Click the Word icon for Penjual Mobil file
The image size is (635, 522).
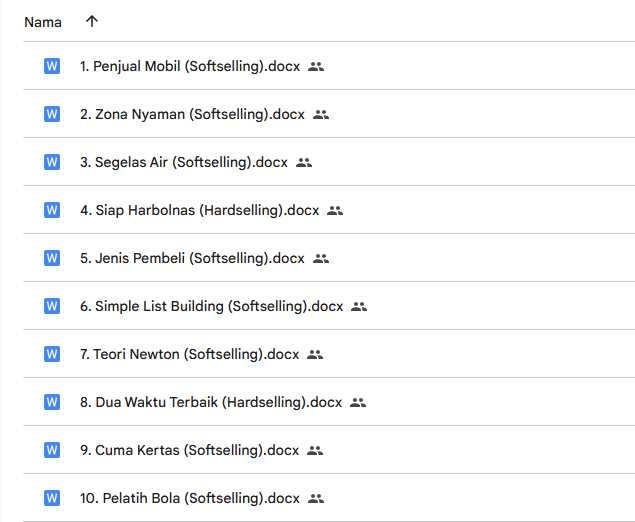[x=52, y=67]
